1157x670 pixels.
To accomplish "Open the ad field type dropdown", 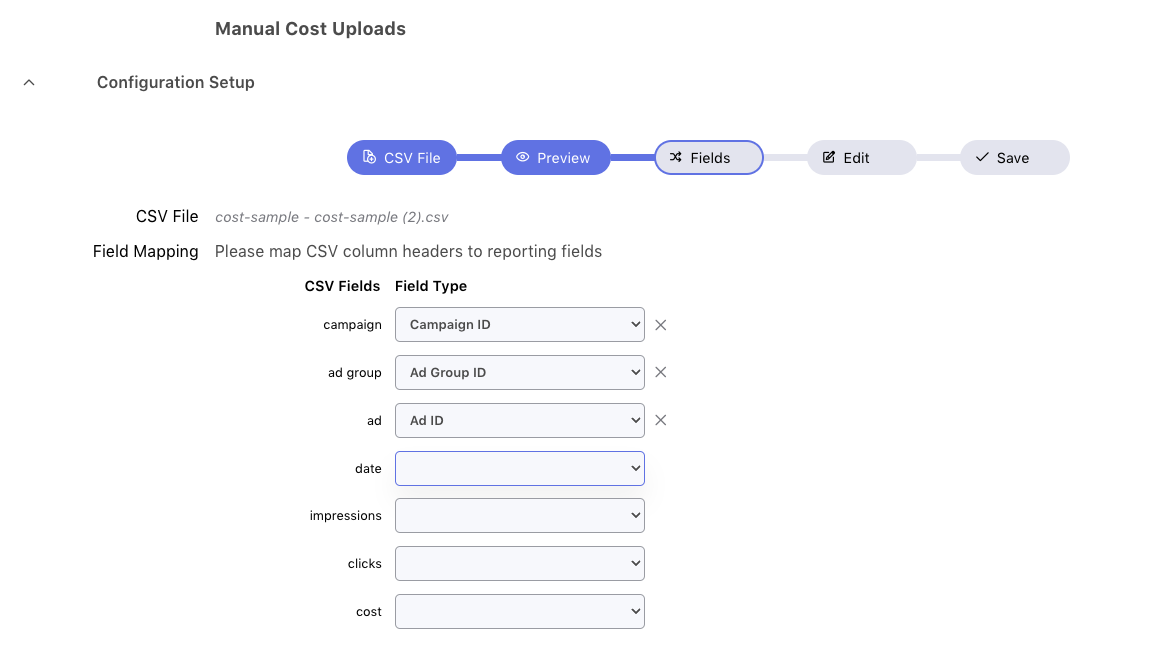I will (x=519, y=421).
